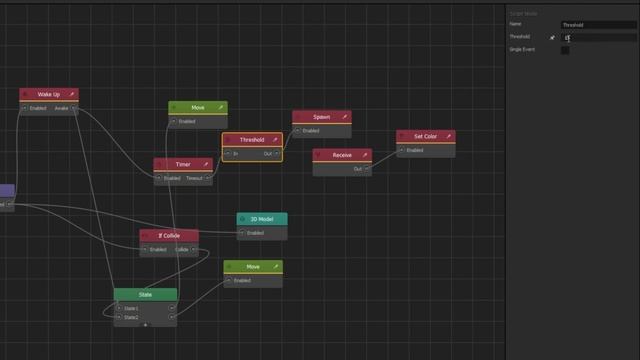Click the Name label in properties panel
Viewport: 640px width, 360px height.
point(515,24)
